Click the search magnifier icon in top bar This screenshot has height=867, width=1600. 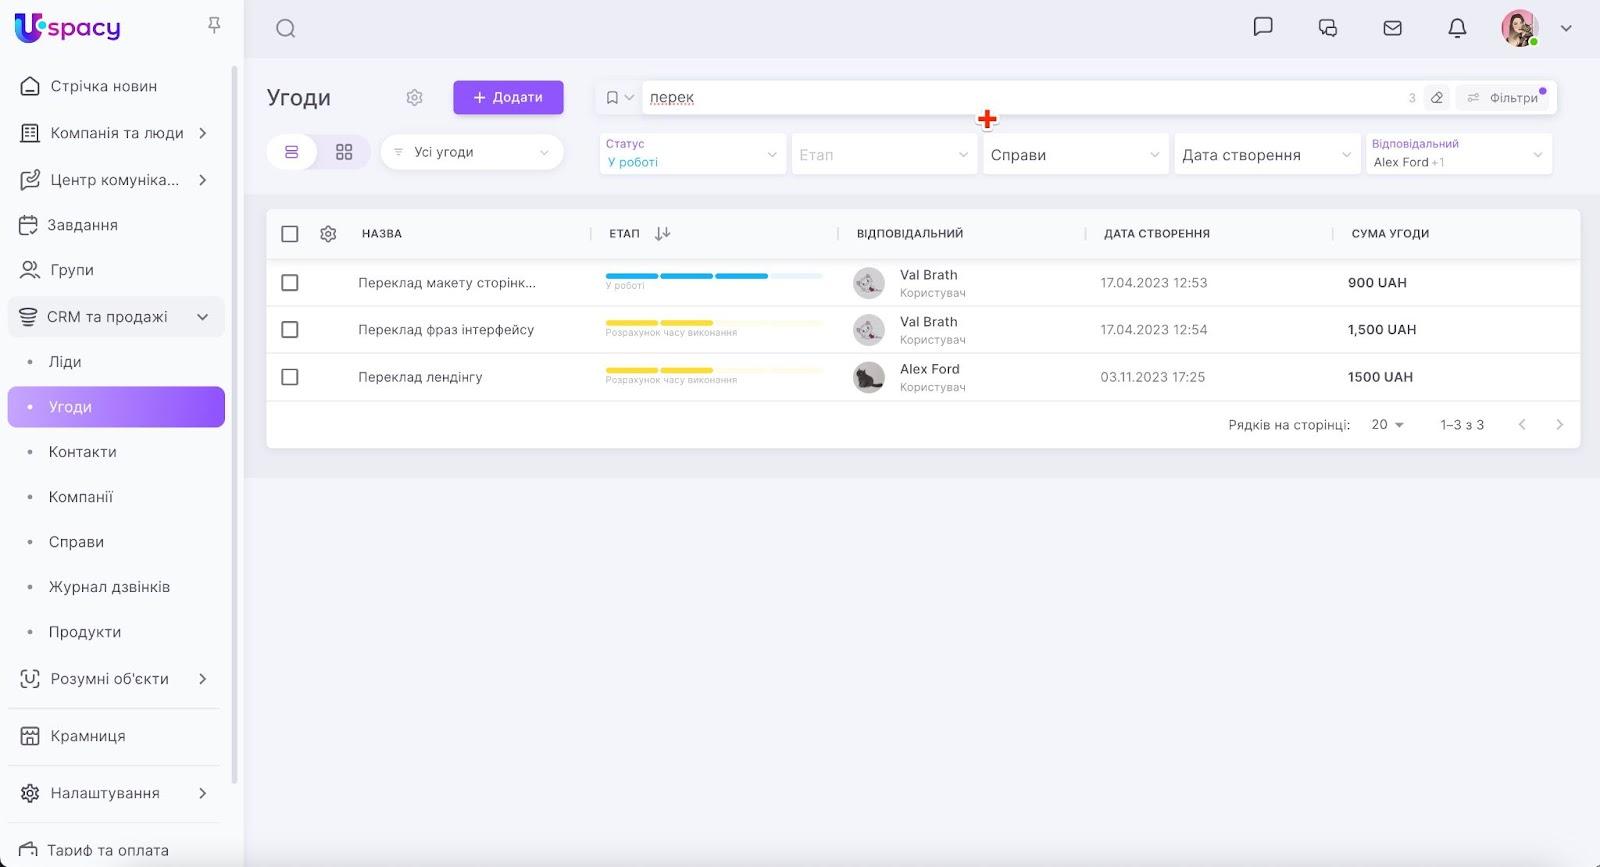coord(285,29)
